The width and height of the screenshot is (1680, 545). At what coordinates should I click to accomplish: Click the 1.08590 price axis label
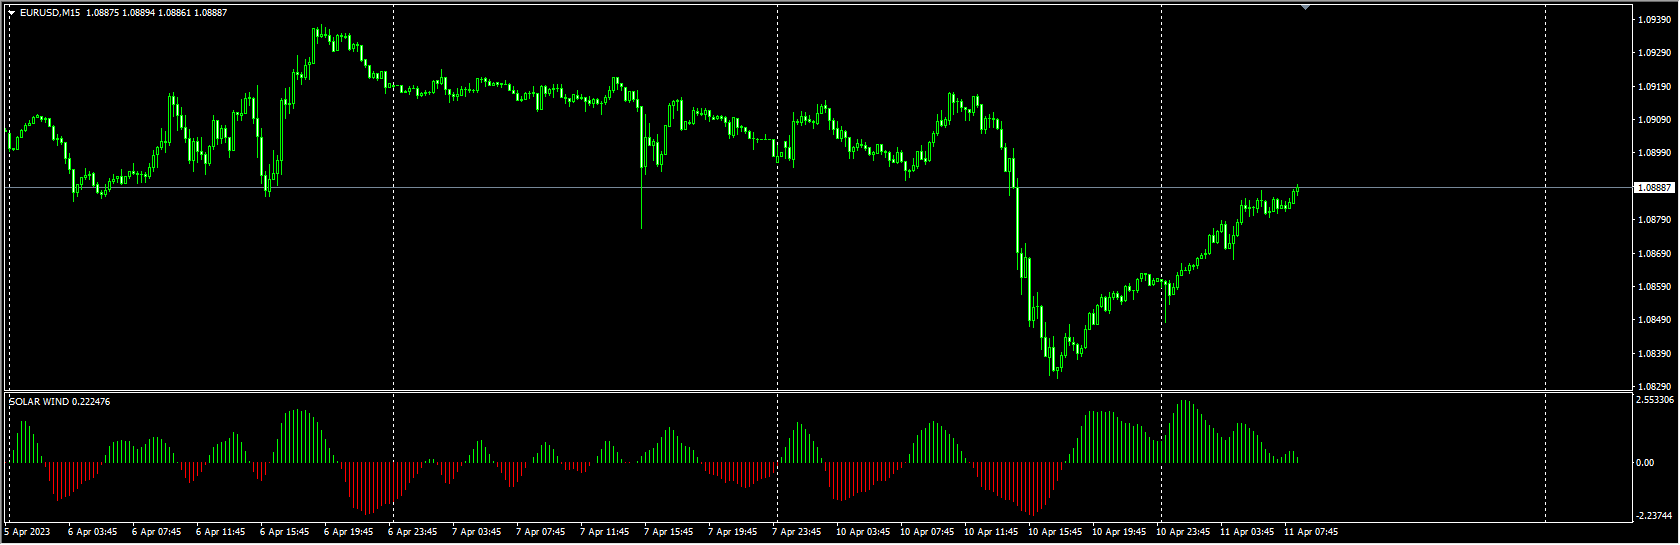1655,287
